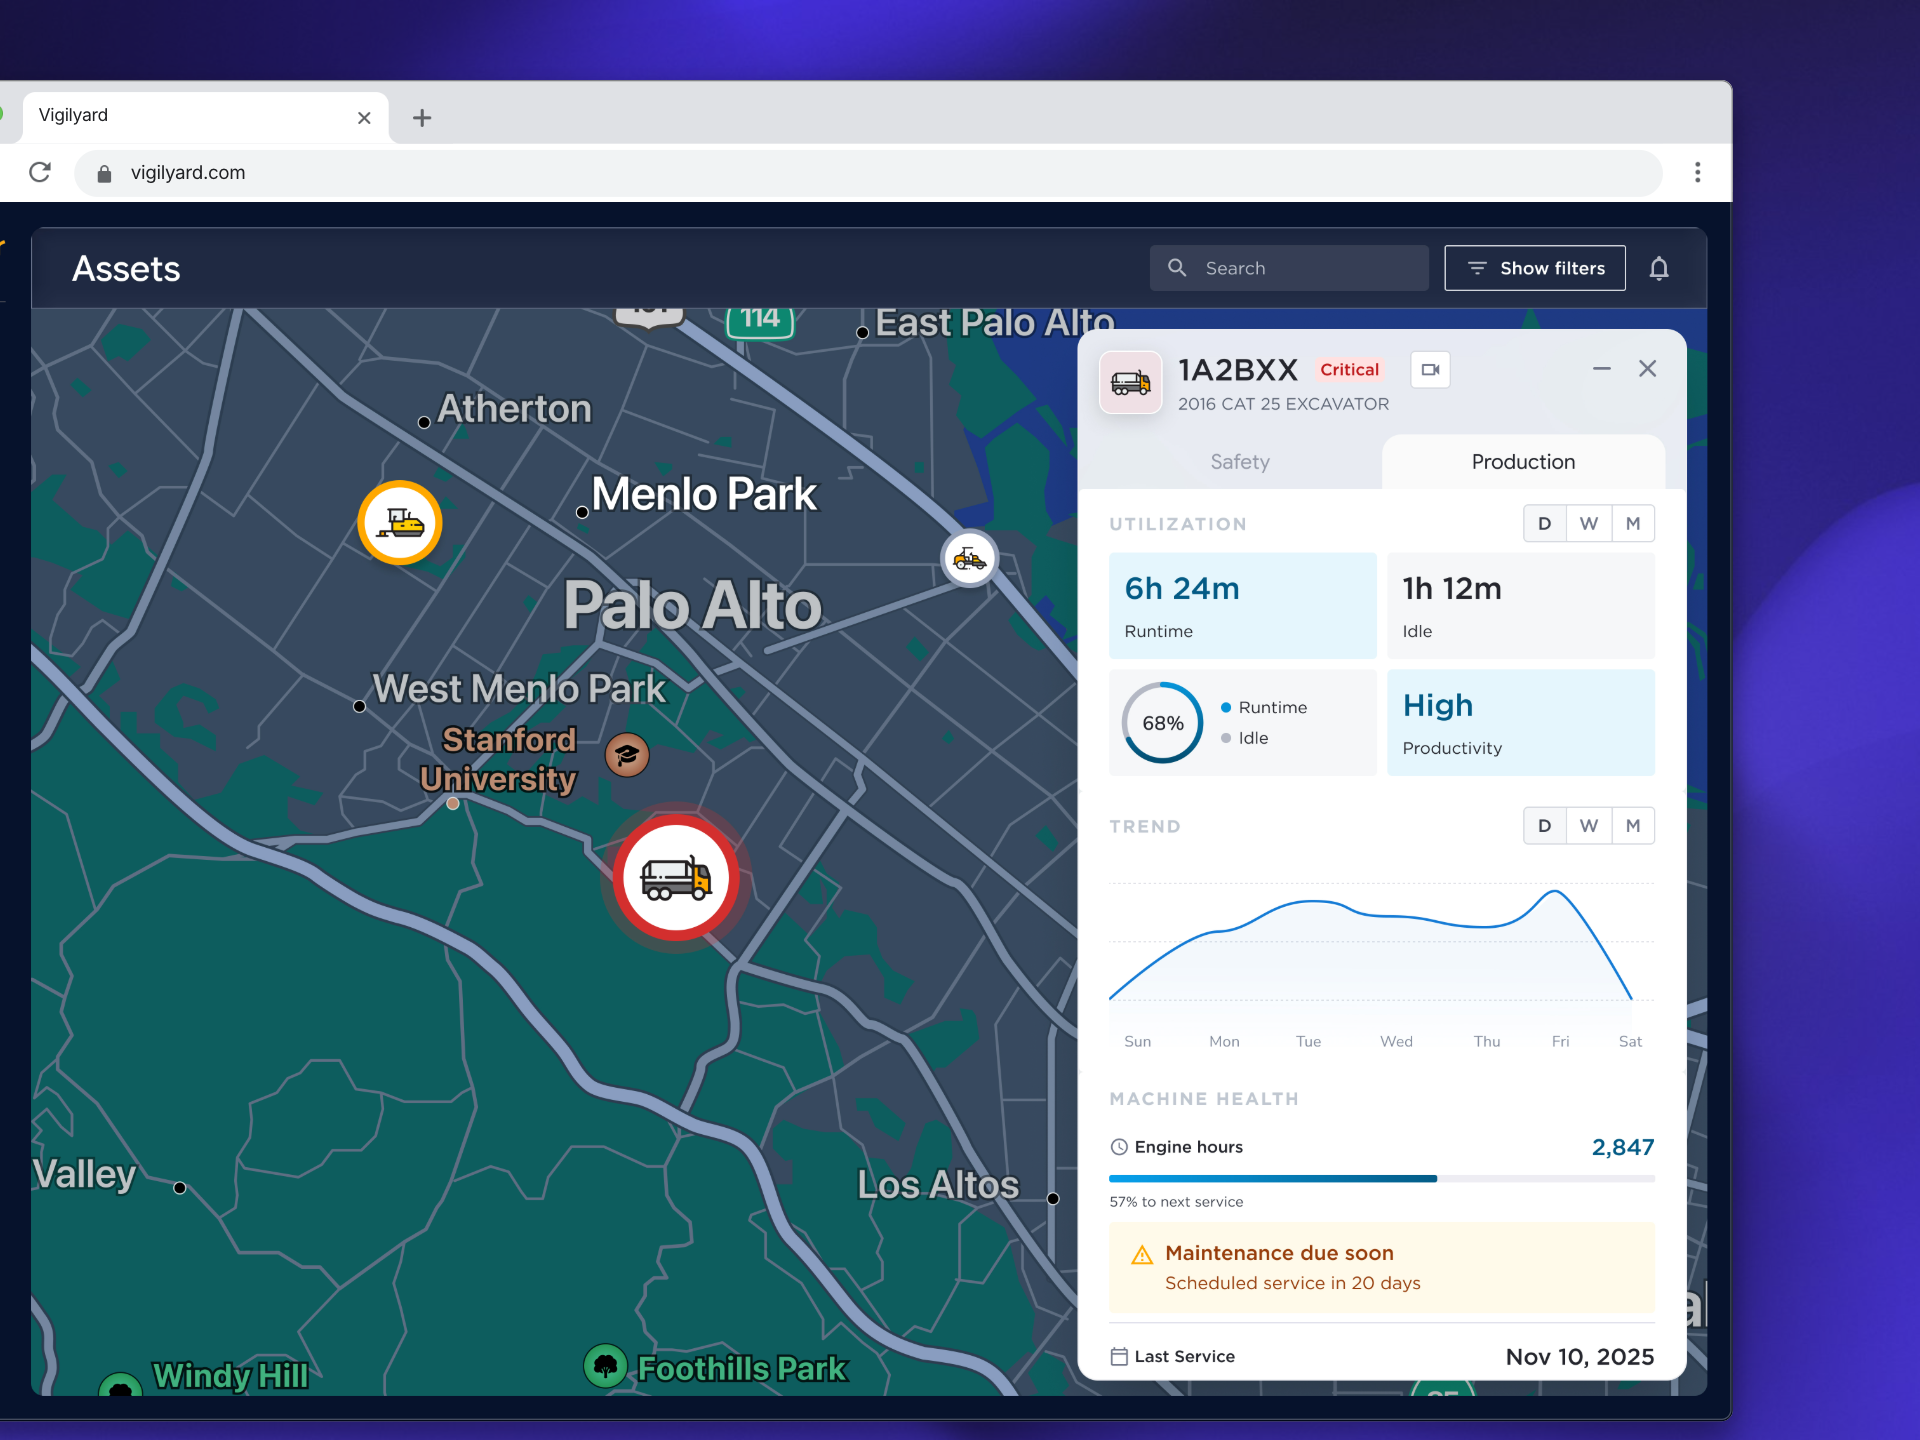Screen dimensions: 1920x1440
Task: Click the truck asset thumbnail in panel header
Action: (1131, 382)
